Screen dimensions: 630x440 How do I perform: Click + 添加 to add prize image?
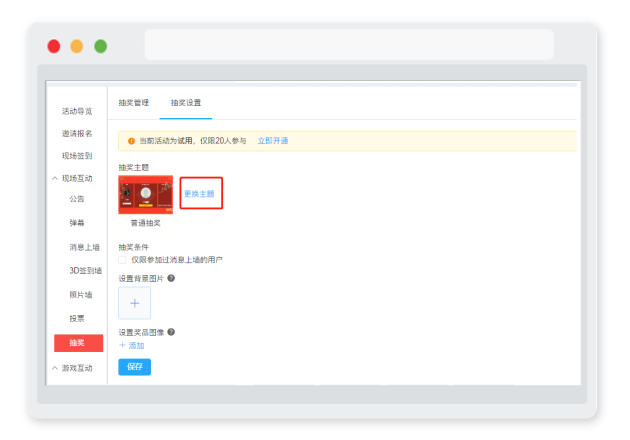(132, 345)
